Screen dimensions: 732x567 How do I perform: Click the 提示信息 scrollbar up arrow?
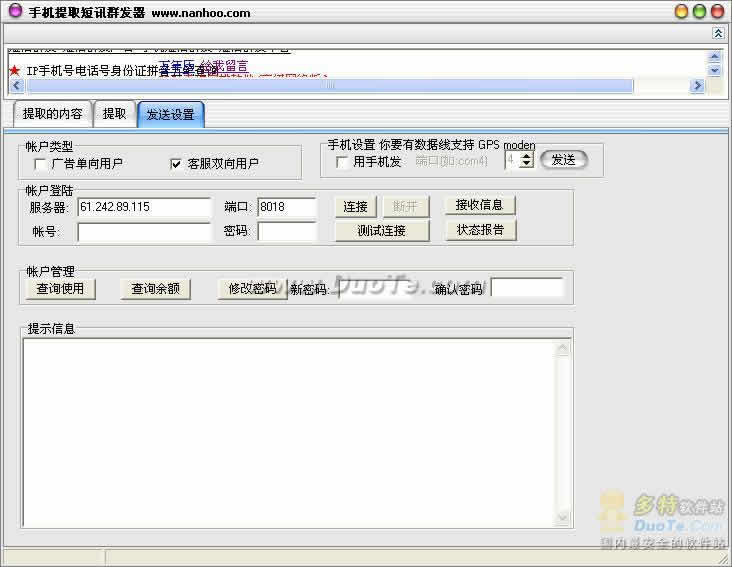coord(563,348)
